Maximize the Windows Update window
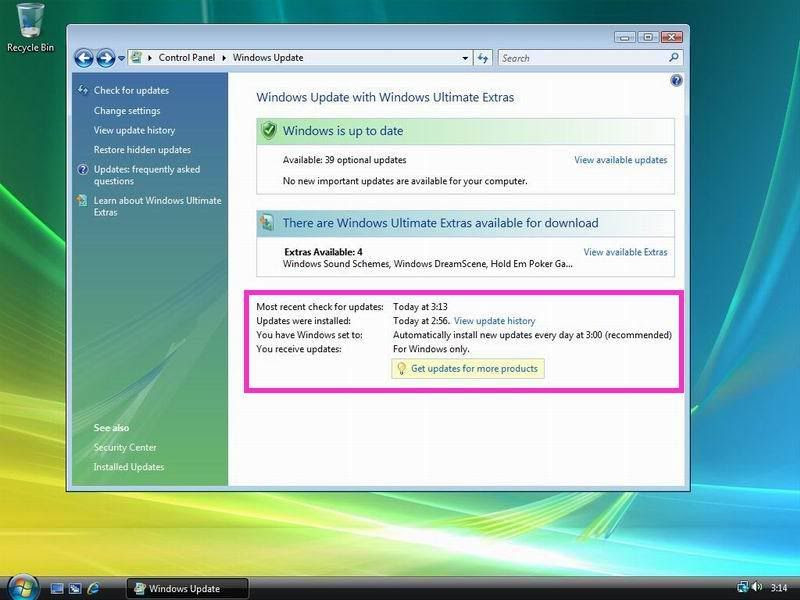The height and width of the screenshot is (600, 800). (648, 37)
